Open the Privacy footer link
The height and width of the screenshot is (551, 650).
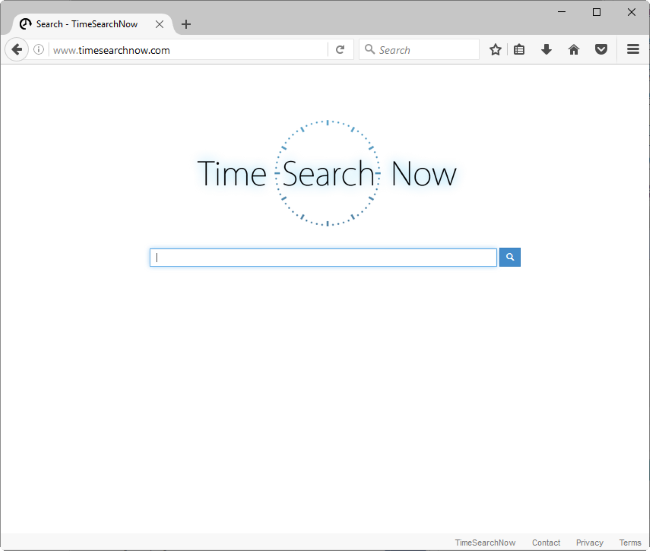coord(589,543)
